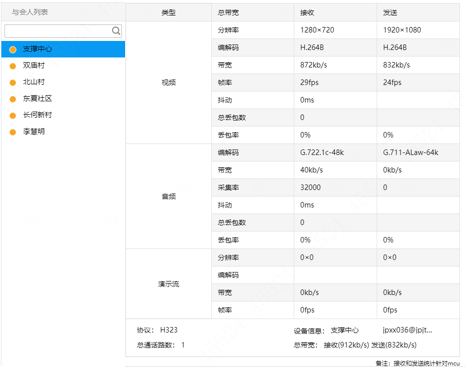The image size is (465, 371).
Task: Click the 类型 column header
Action: click(x=169, y=13)
